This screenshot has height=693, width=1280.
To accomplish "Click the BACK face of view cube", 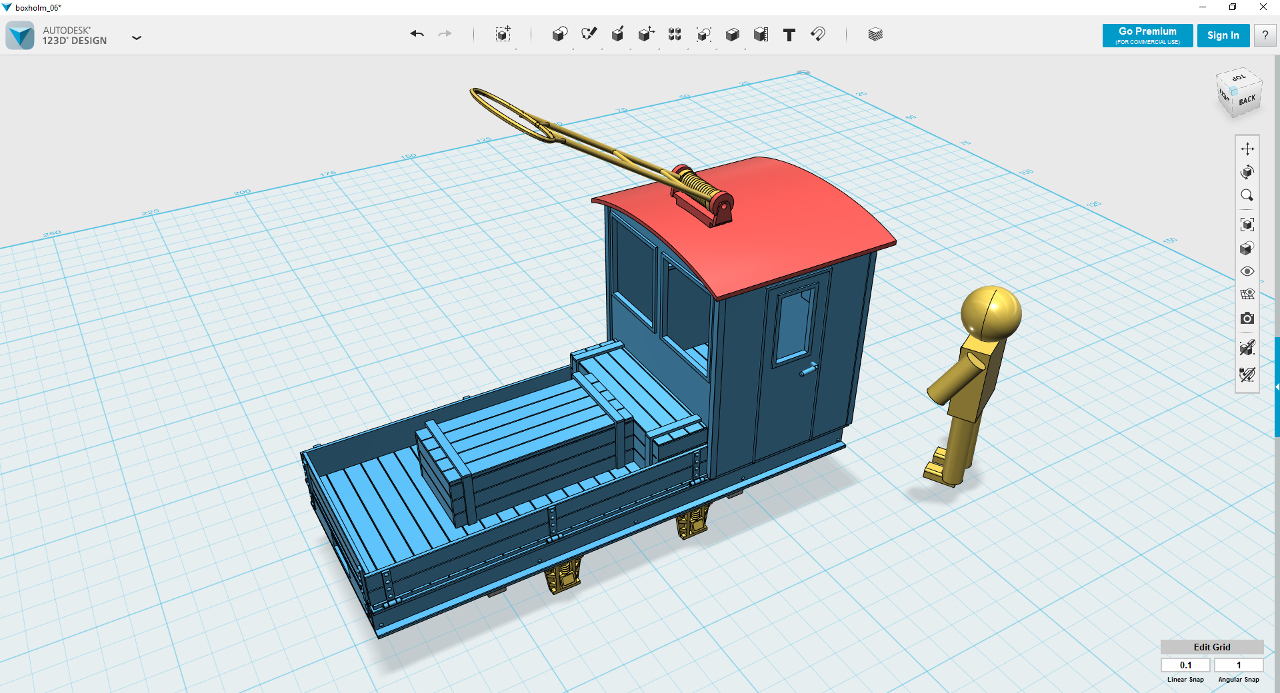I will 1247,99.
